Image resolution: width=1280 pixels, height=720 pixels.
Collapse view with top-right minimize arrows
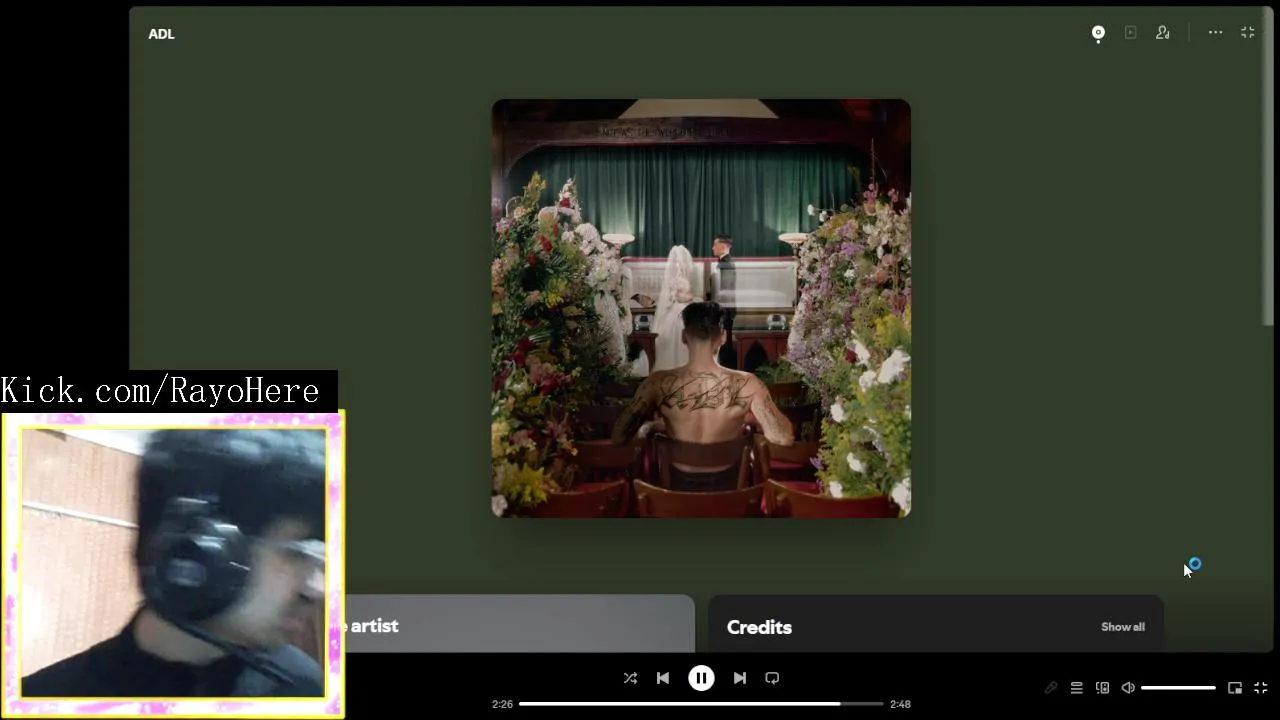point(1248,33)
